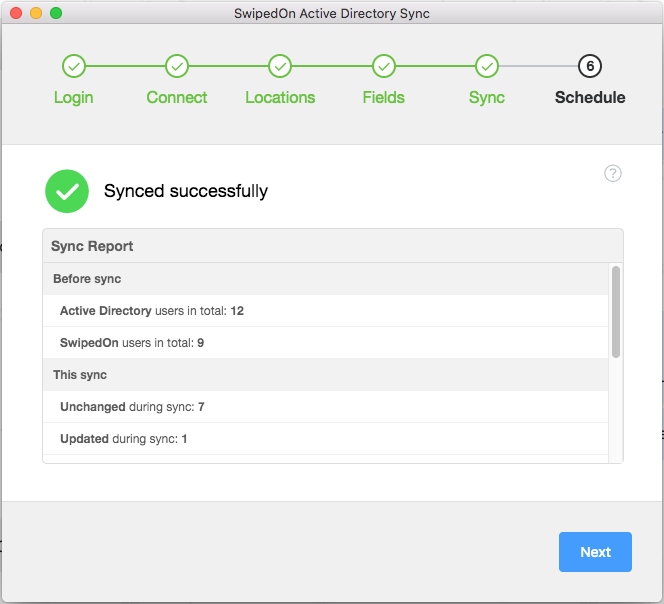Maximize the window with the green button
The image size is (664, 604).
click(56, 13)
